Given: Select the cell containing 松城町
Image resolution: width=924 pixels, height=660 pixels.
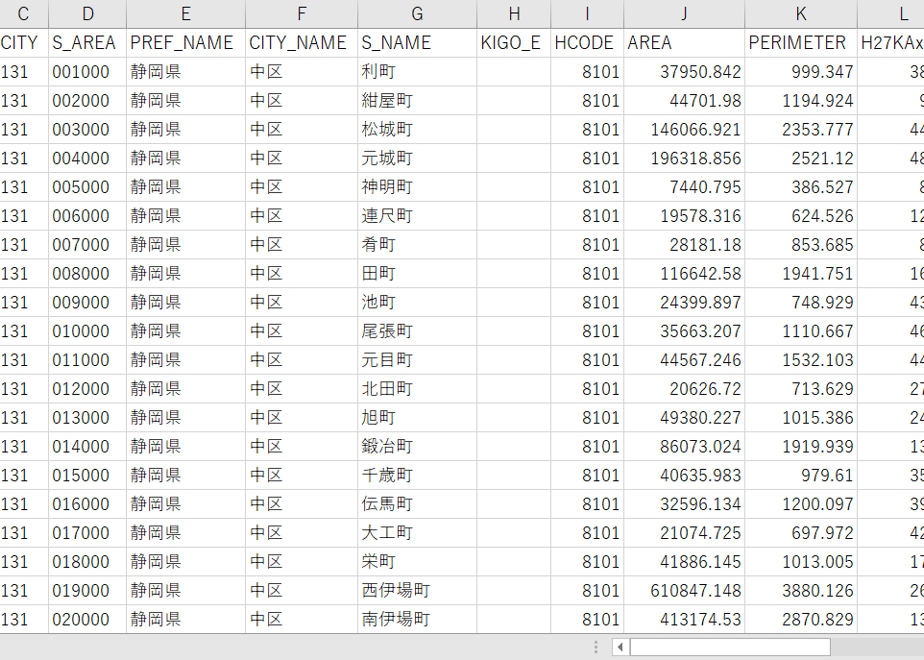Looking at the screenshot, I should [x=417, y=129].
